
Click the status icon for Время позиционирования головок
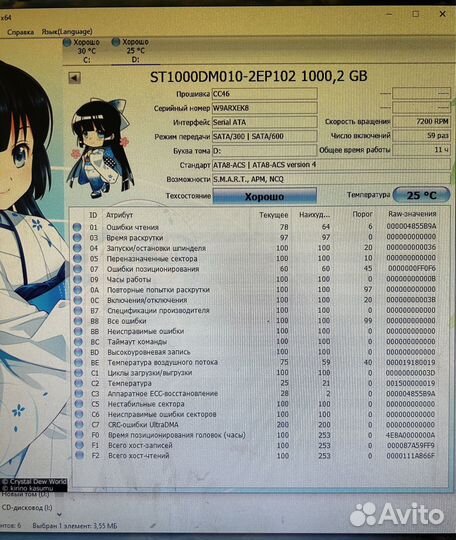pyautogui.click(x=79, y=435)
